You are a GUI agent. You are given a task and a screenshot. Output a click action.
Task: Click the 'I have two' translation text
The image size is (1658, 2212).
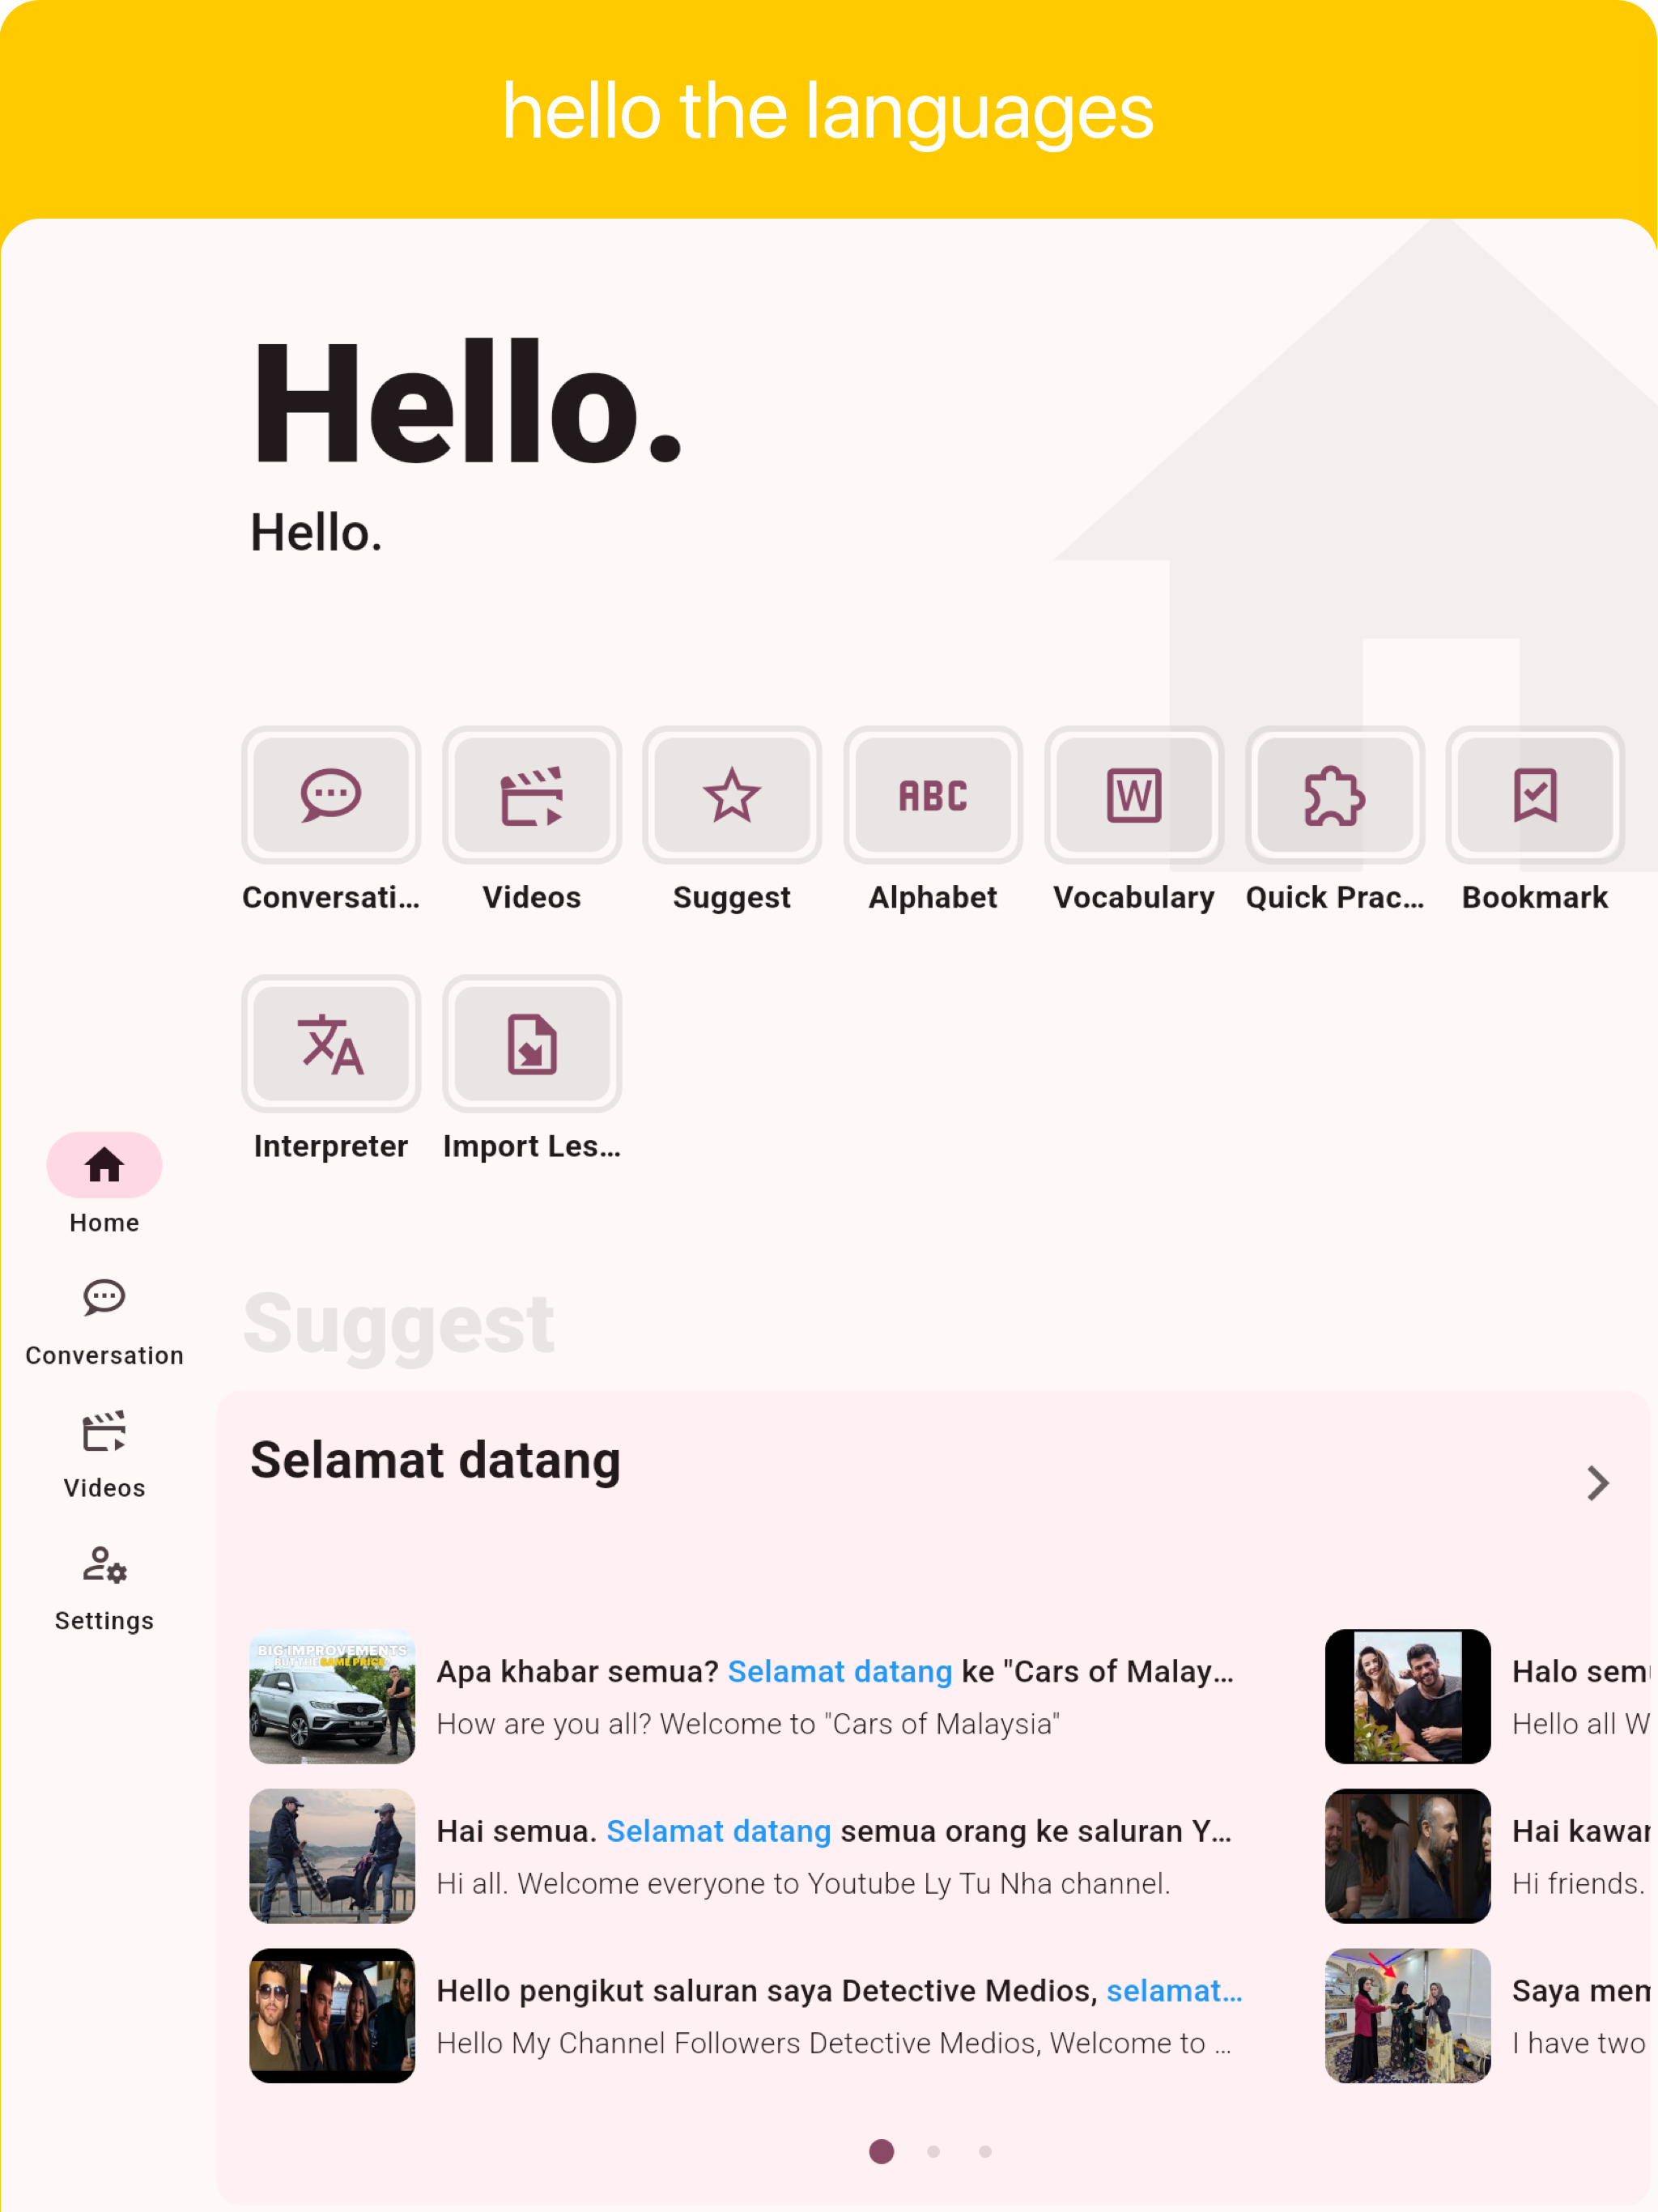(x=1578, y=2043)
